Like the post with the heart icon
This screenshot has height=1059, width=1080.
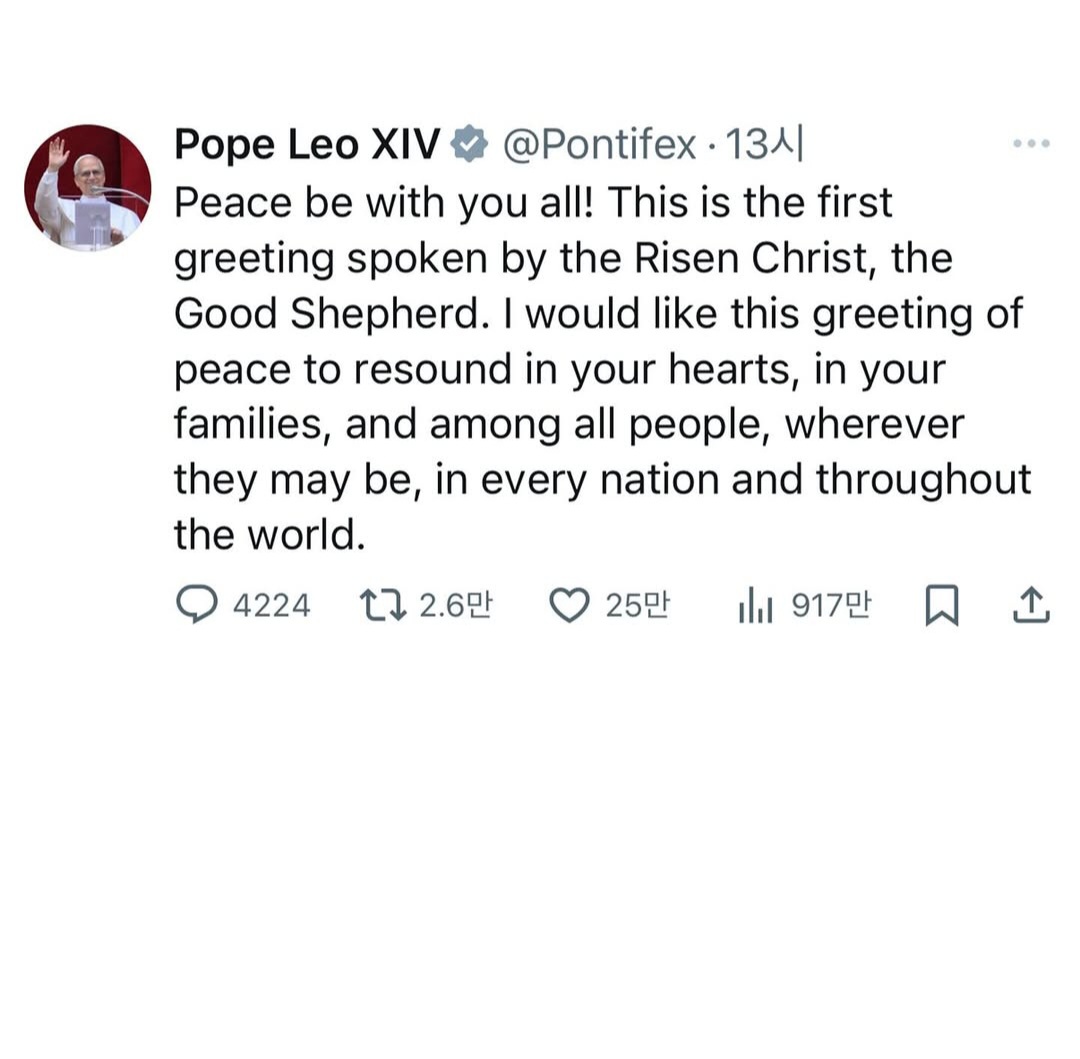(570, 605)
